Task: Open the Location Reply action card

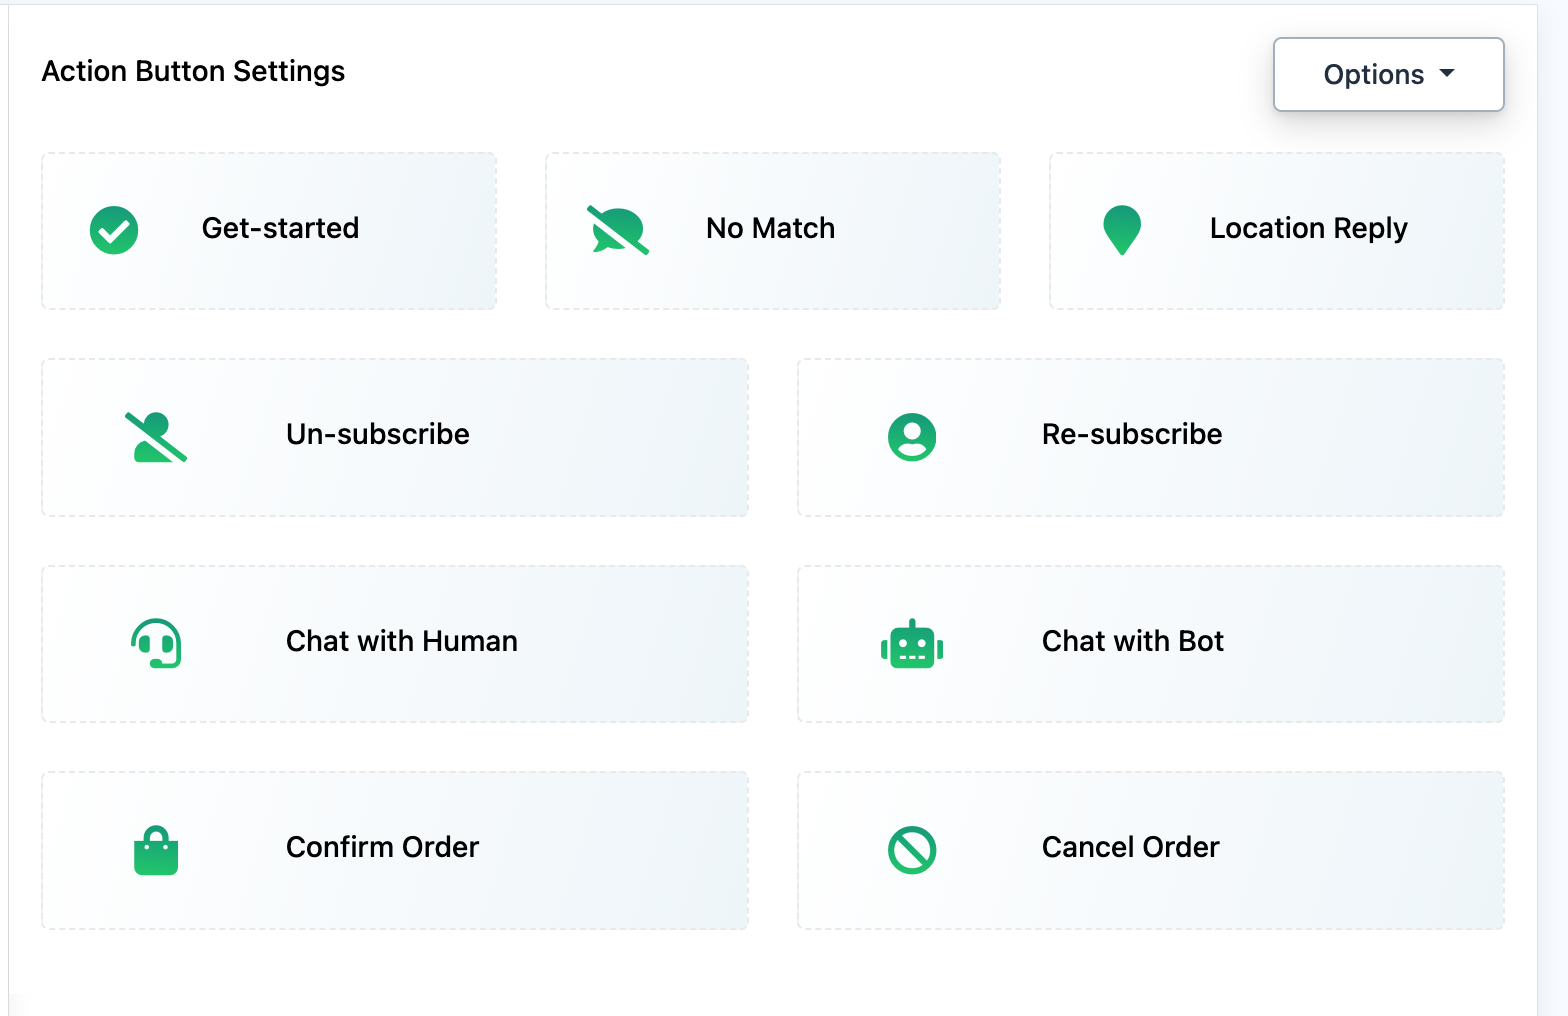Action: (1308, 229)
